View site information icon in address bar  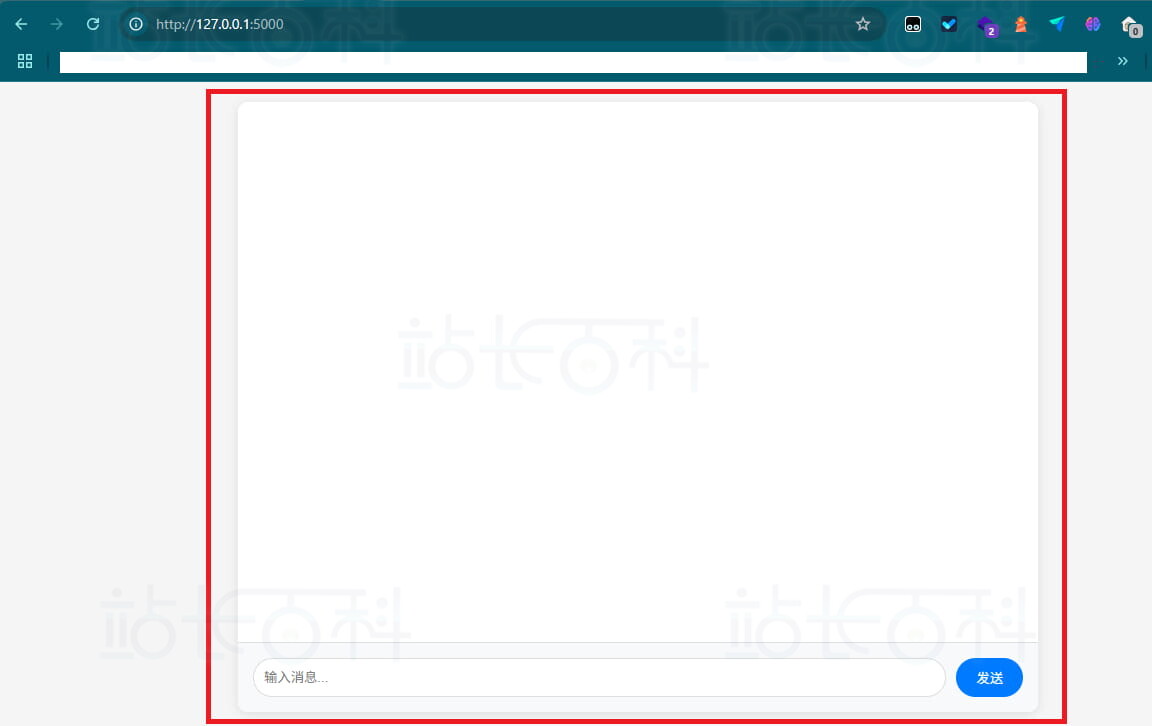pos(136,24)
